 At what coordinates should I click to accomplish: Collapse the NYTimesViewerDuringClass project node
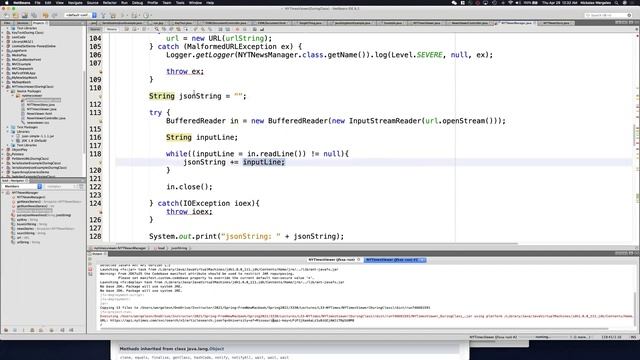click(x=3, y=87)
